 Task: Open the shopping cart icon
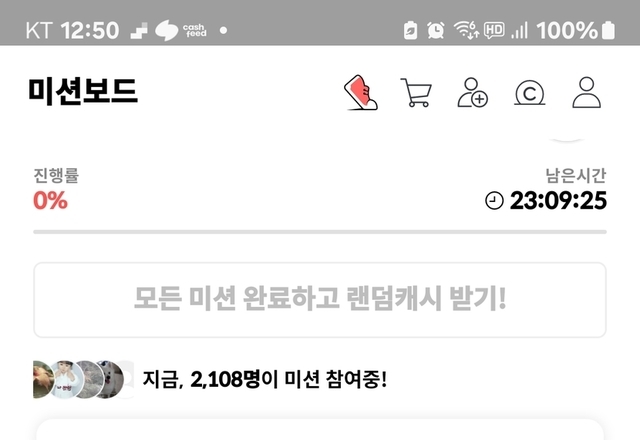[416, 93]
